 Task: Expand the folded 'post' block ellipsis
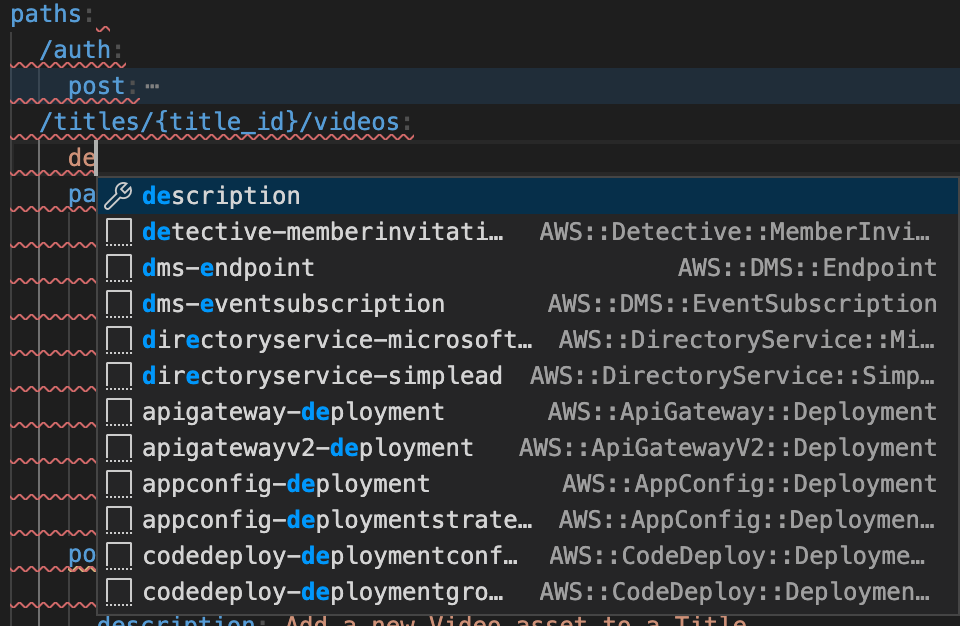152,86
